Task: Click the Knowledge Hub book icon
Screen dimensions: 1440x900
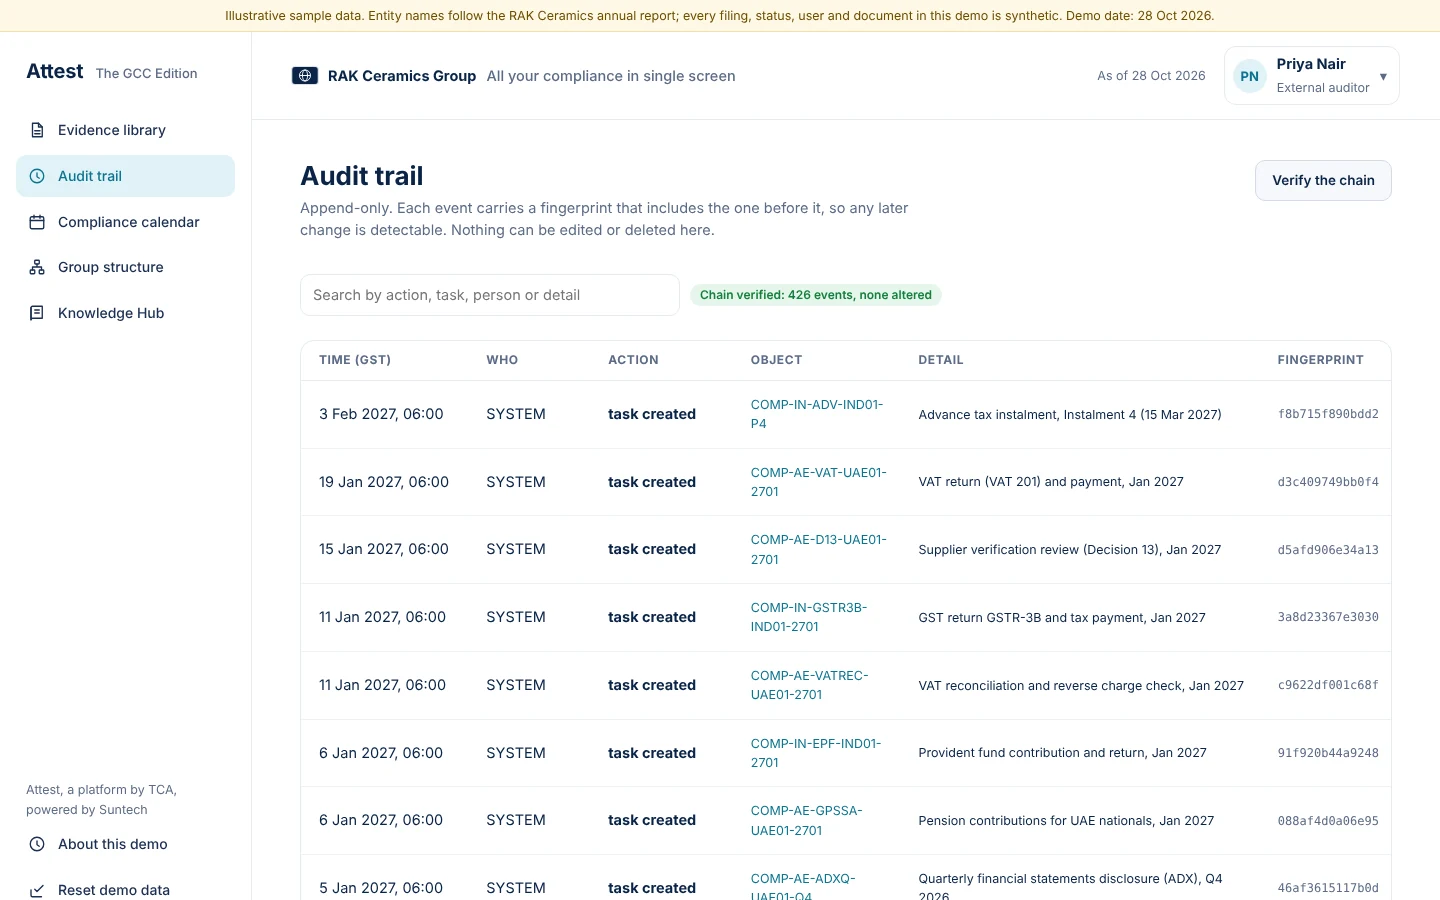Action: pos(37,313)
